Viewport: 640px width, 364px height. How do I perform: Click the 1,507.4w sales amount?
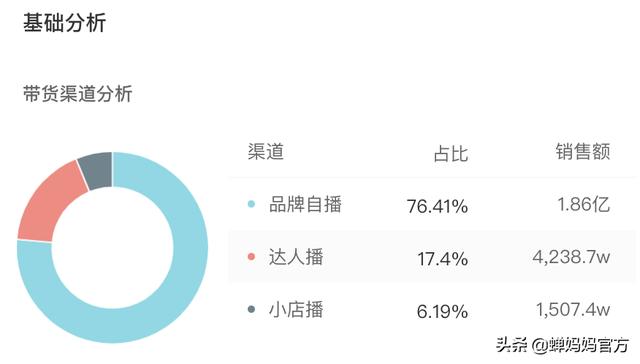pos(573,310)
